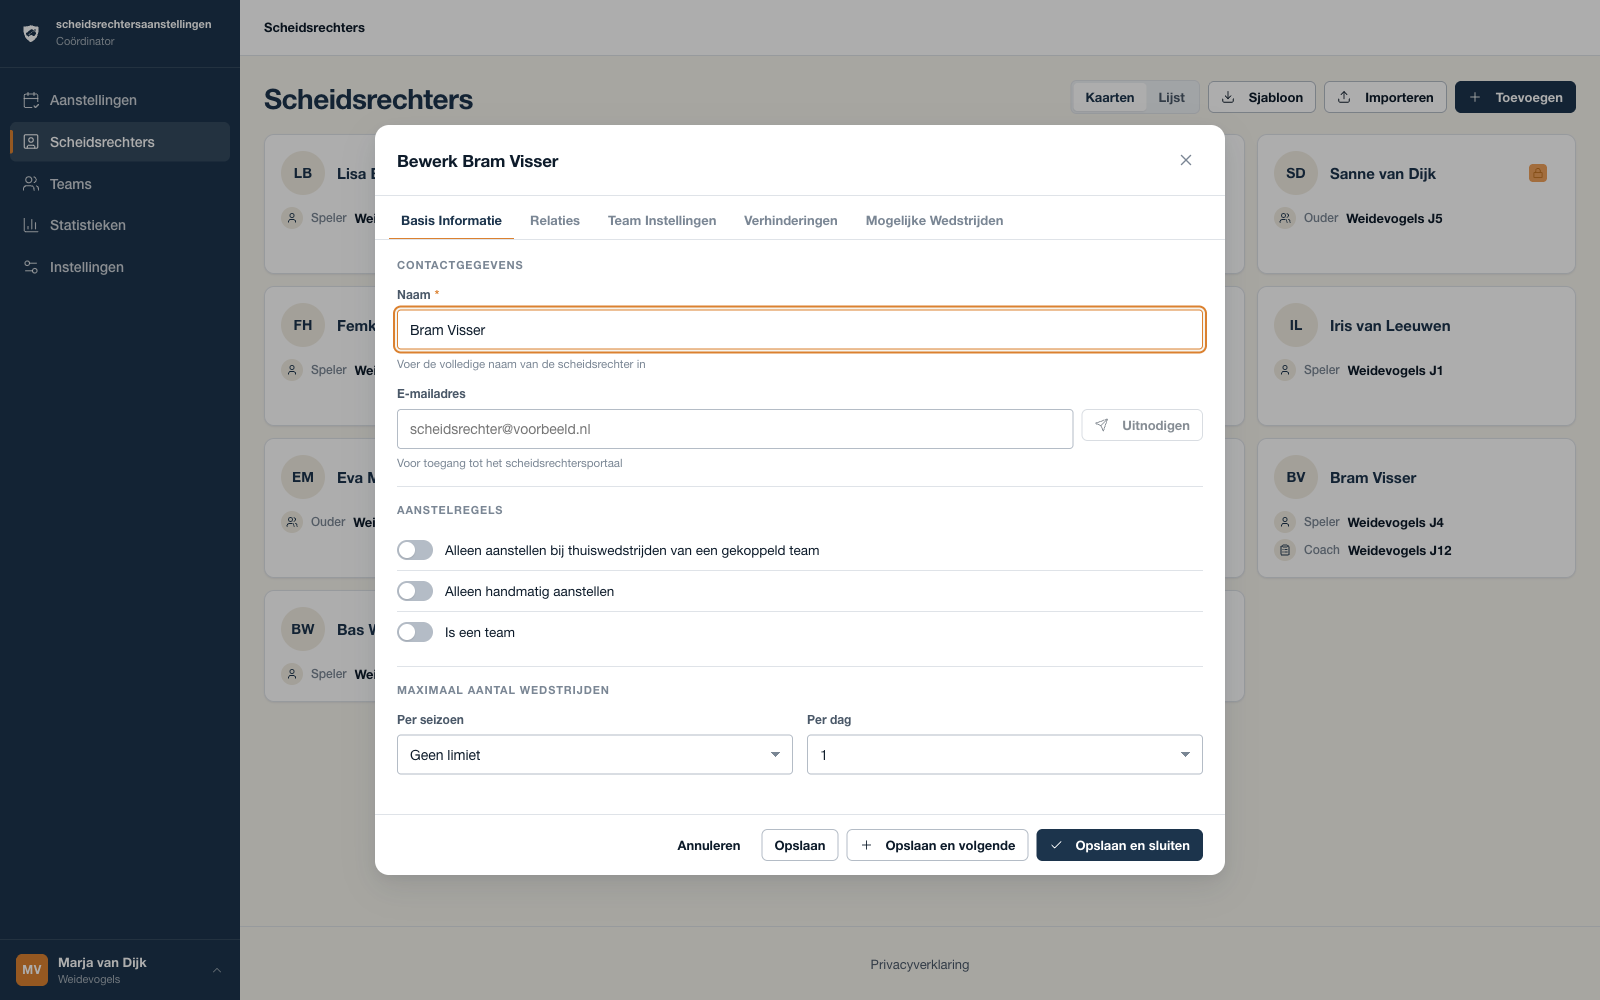
Task: Click the Annuleren button
Action: point(709,845)
